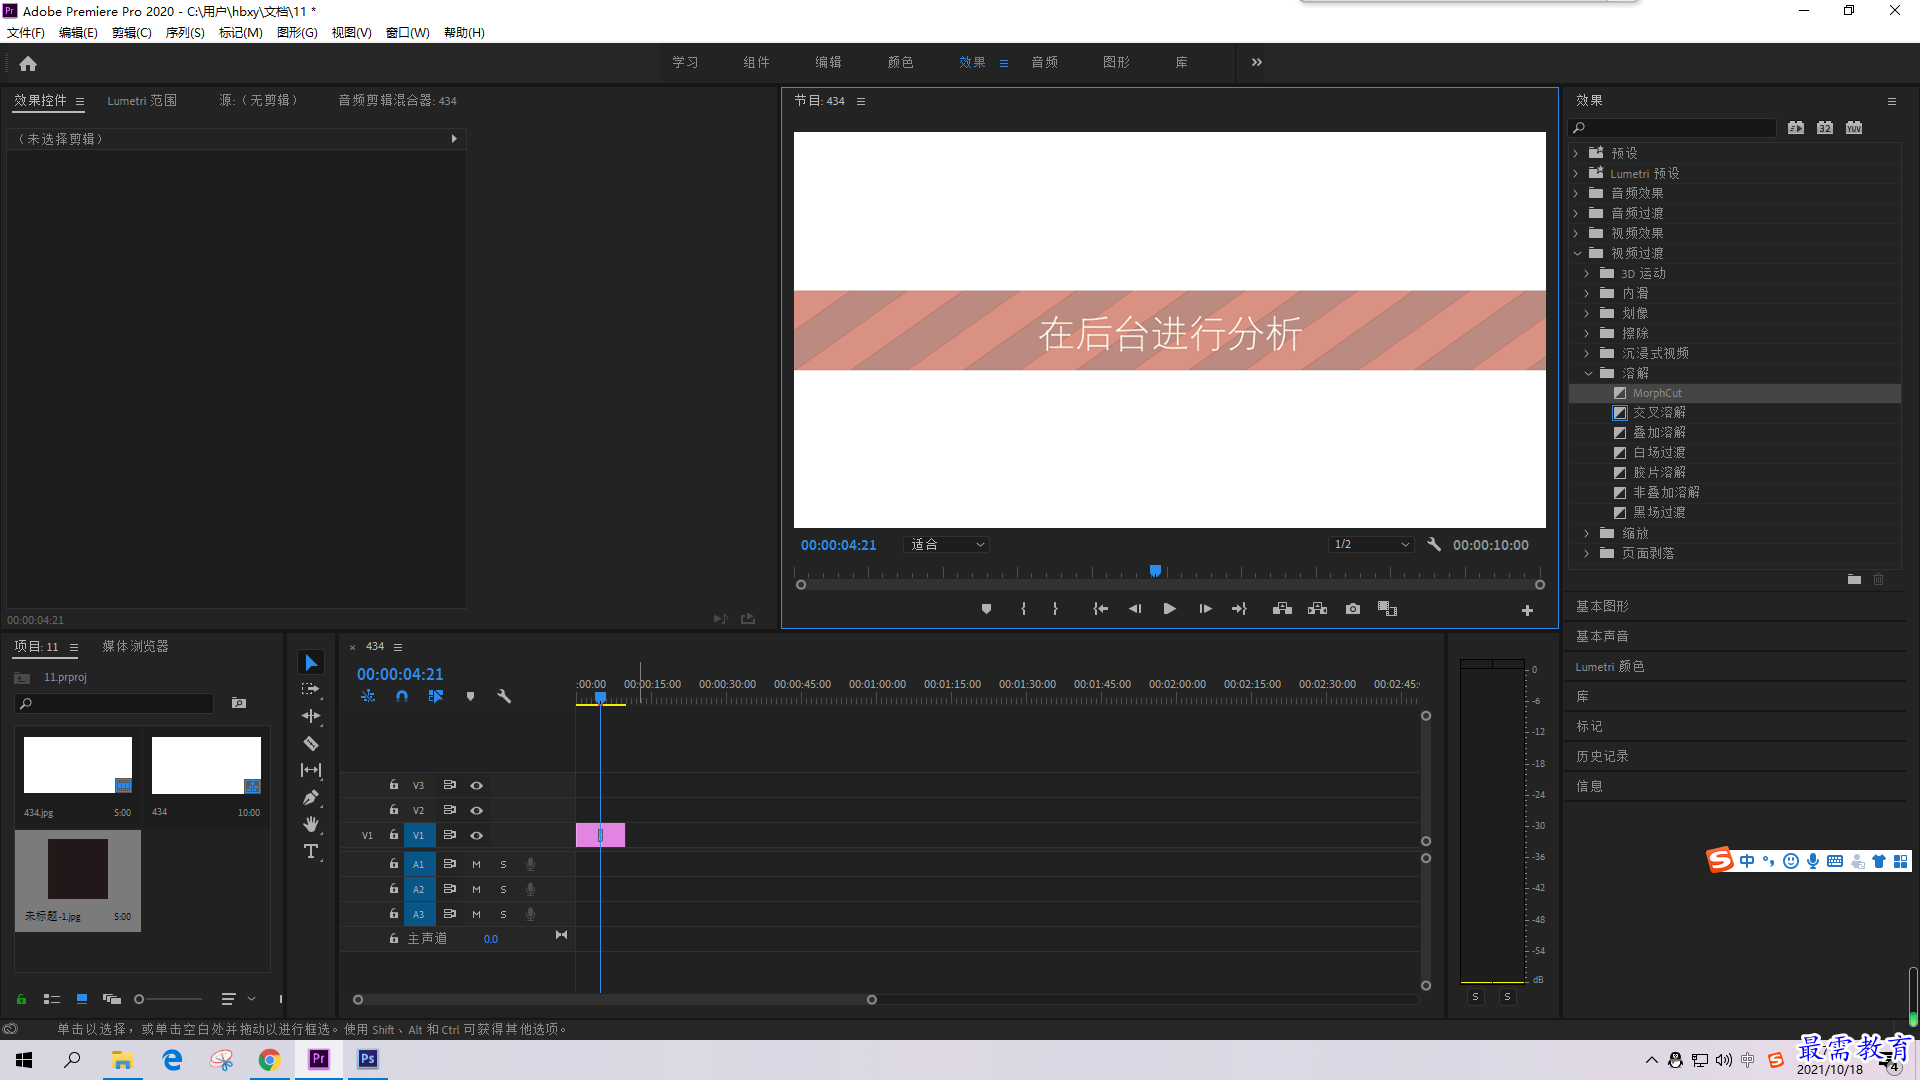This screenshot has height=1080, width=1920.
Task: Enable voice-over record on A1
Action: (531, 864)
